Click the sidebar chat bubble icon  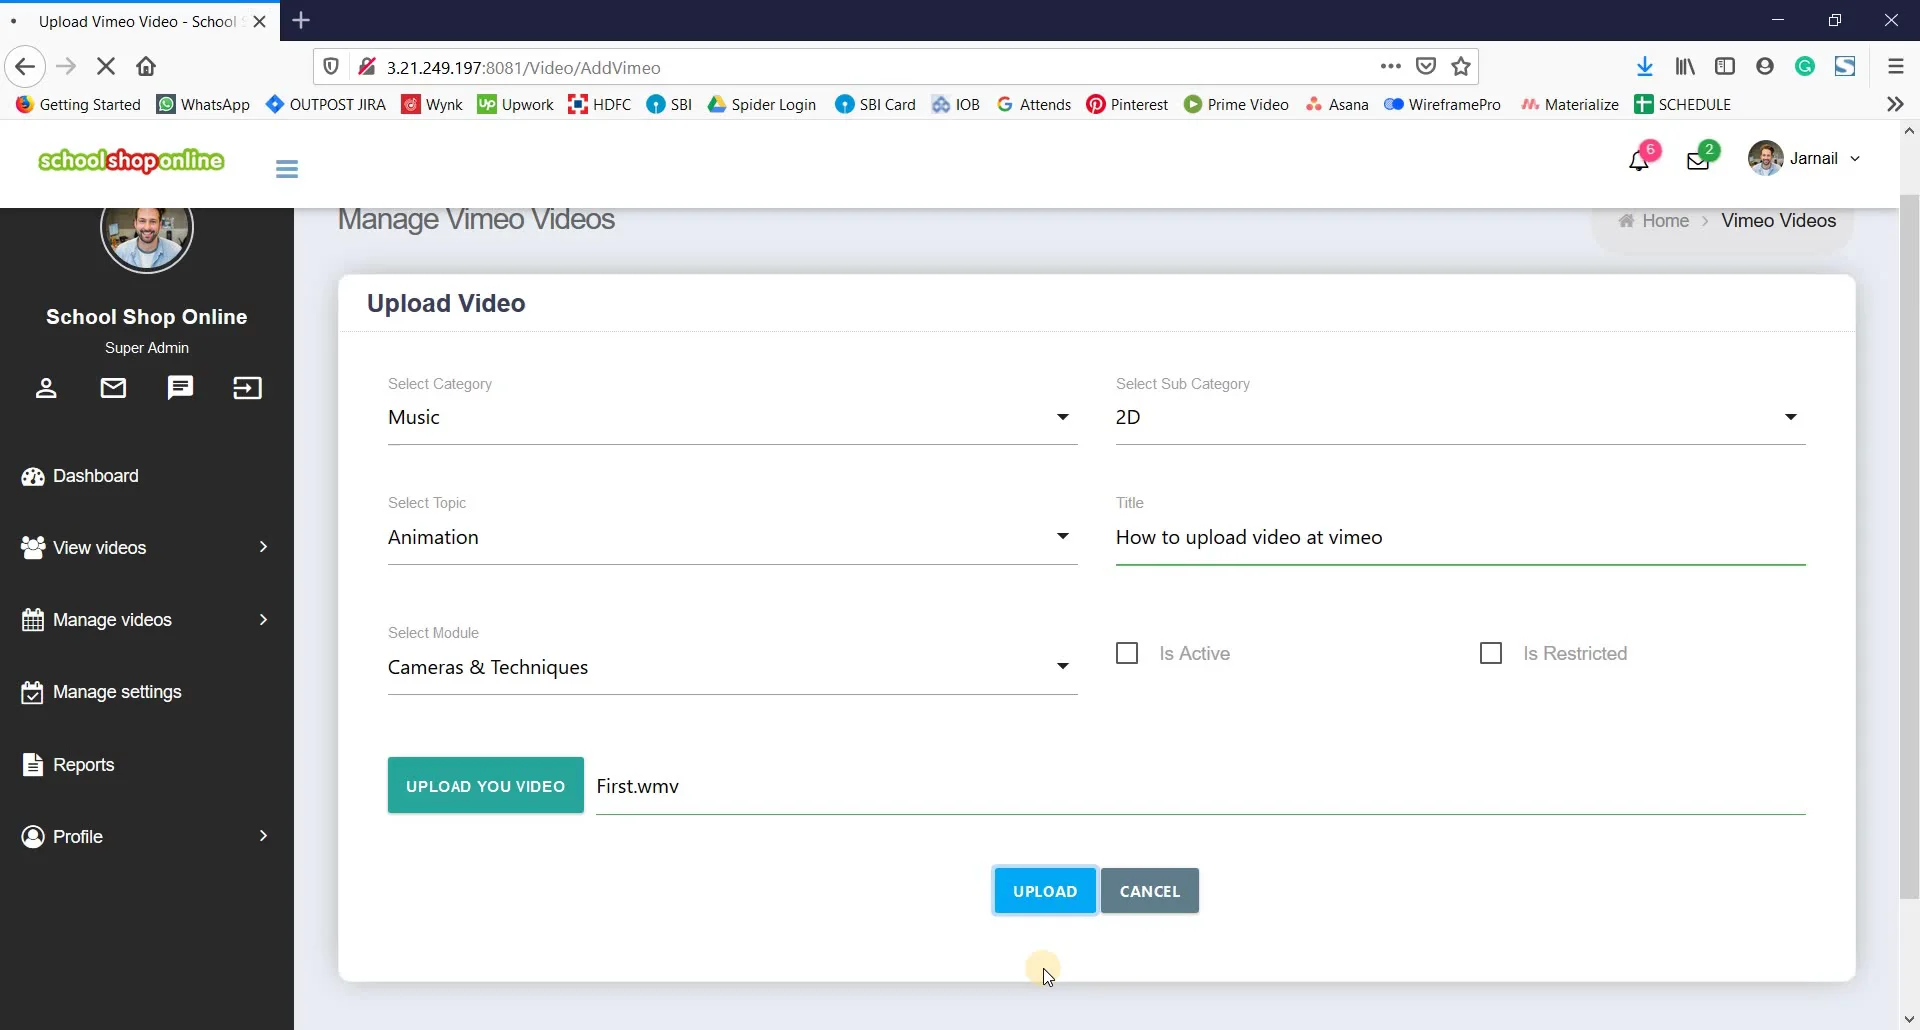(180, 388)
